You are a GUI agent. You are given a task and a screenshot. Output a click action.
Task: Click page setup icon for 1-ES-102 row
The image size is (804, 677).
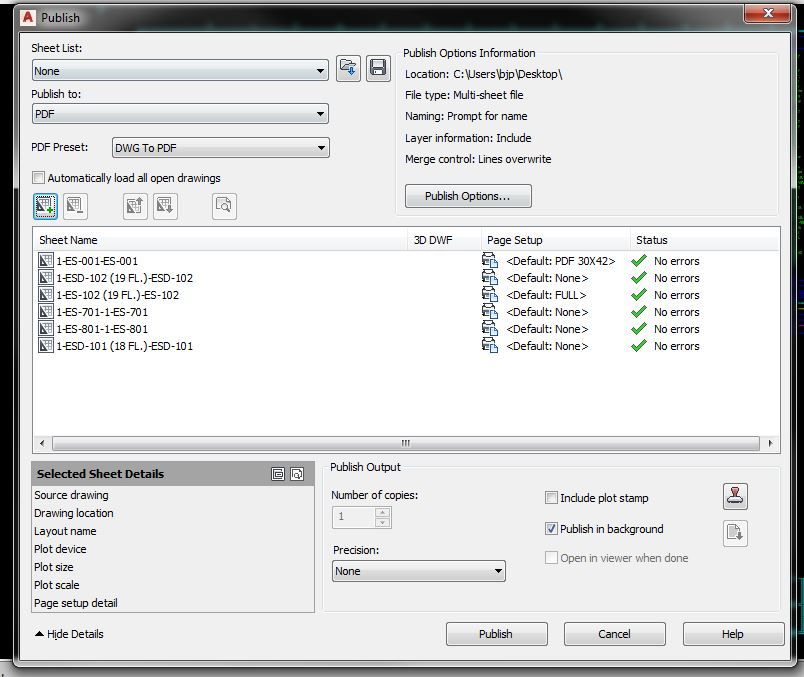[490, 294]
